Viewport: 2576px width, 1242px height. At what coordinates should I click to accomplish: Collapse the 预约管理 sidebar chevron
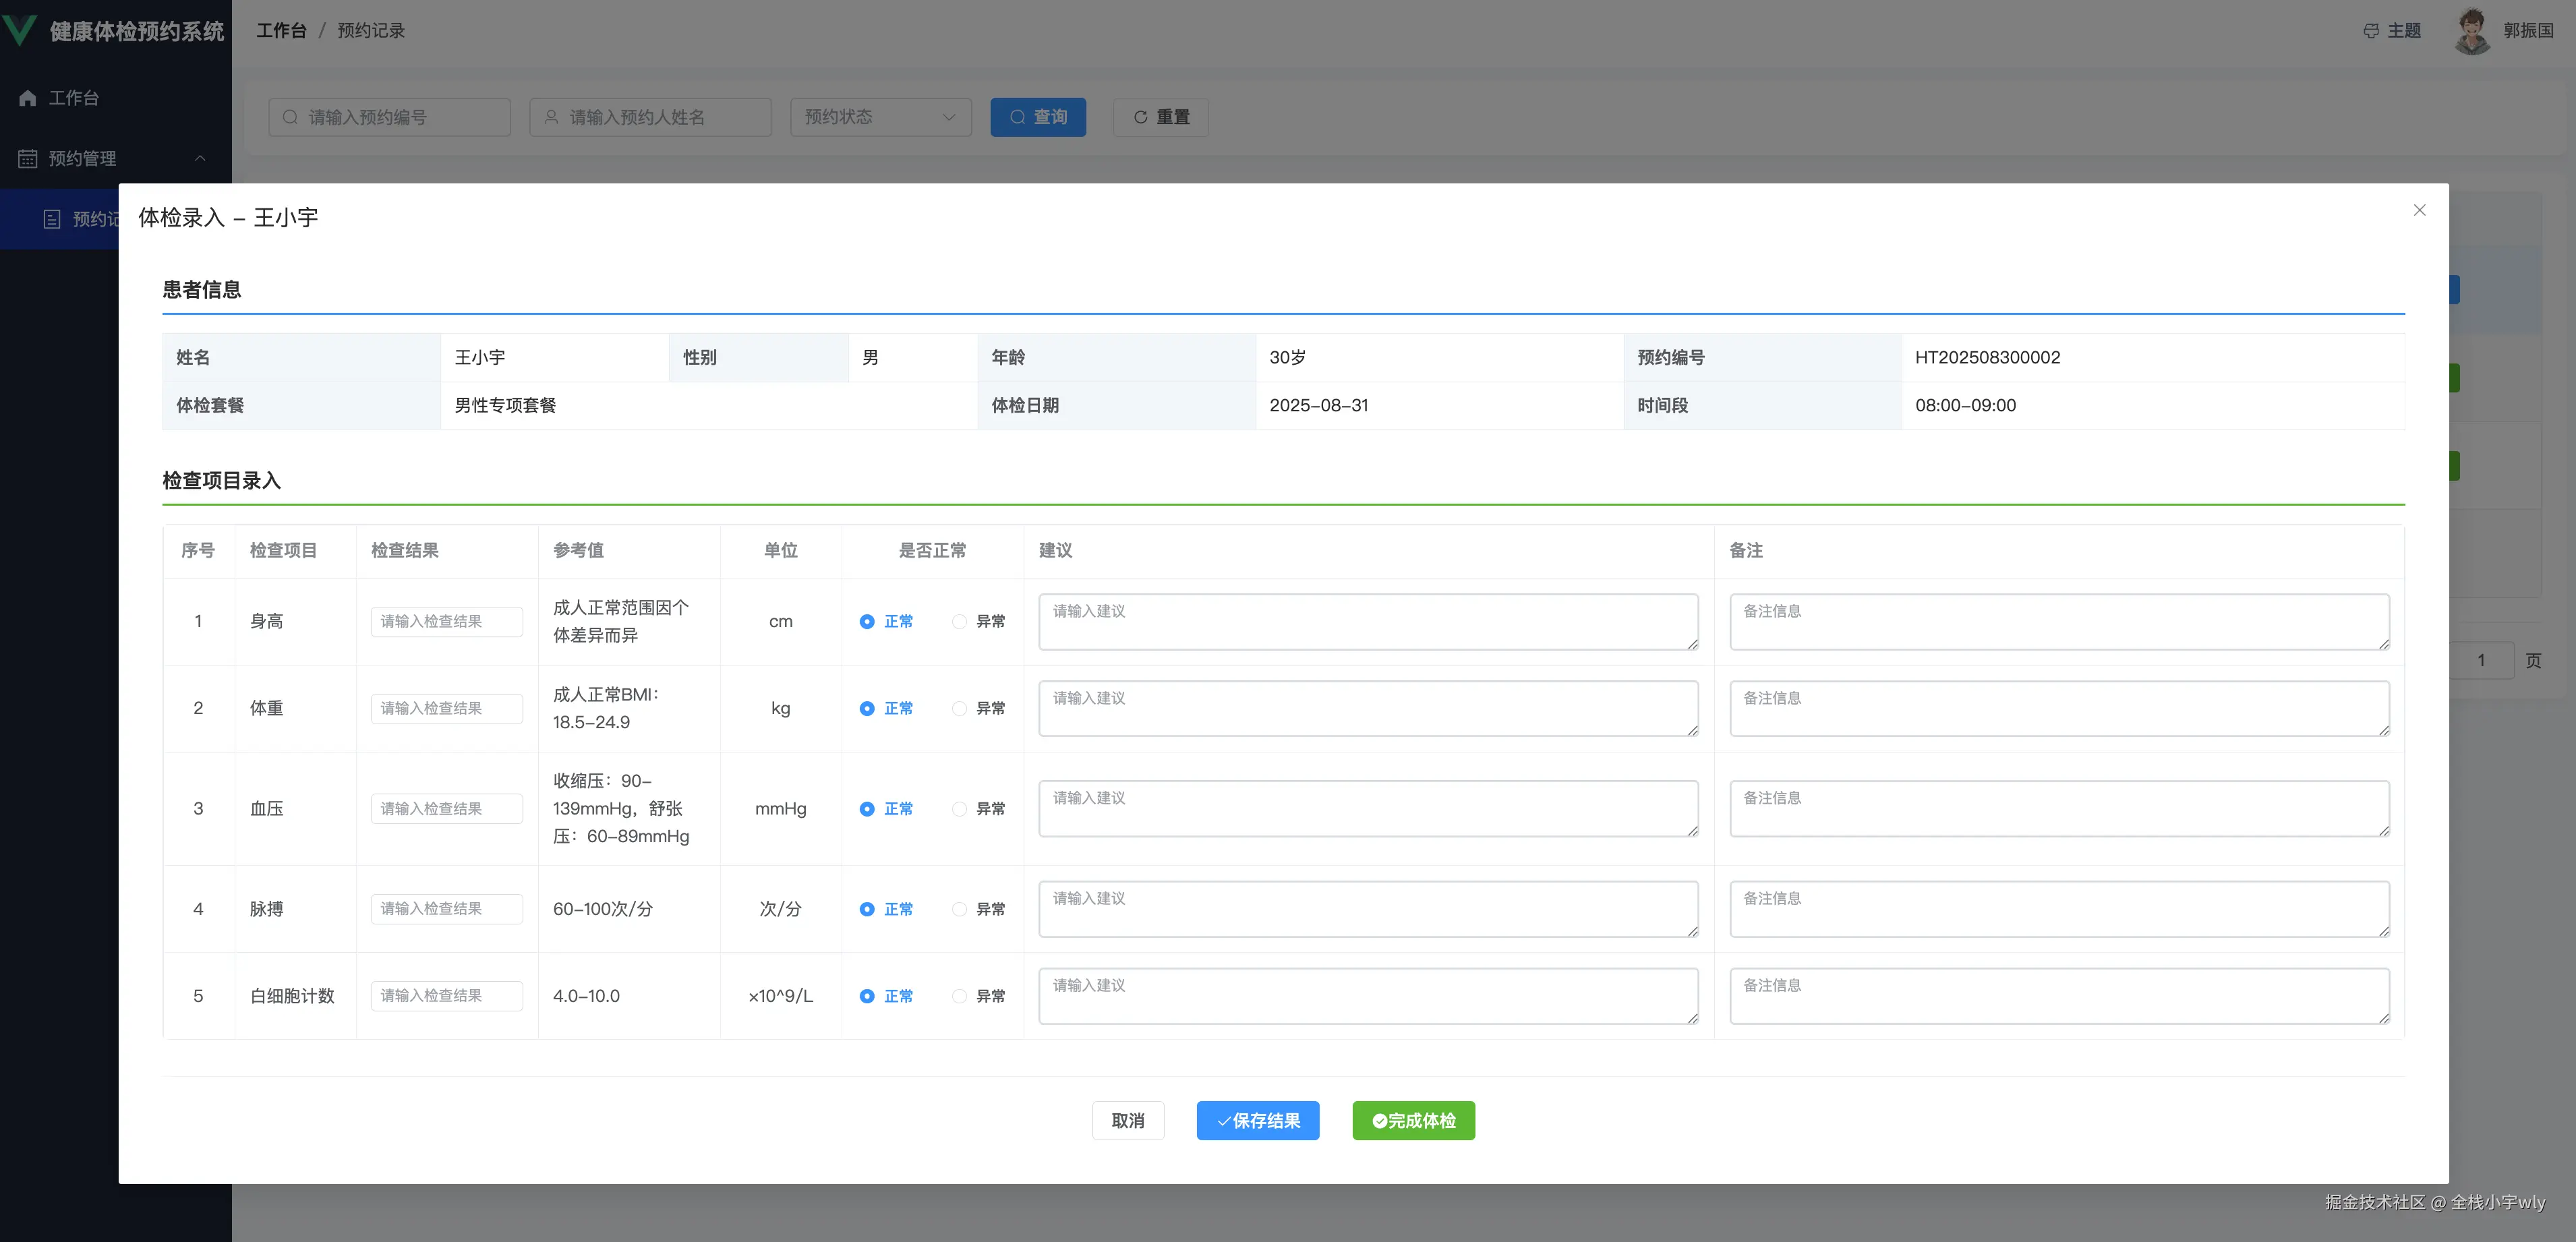click(200, 159)
